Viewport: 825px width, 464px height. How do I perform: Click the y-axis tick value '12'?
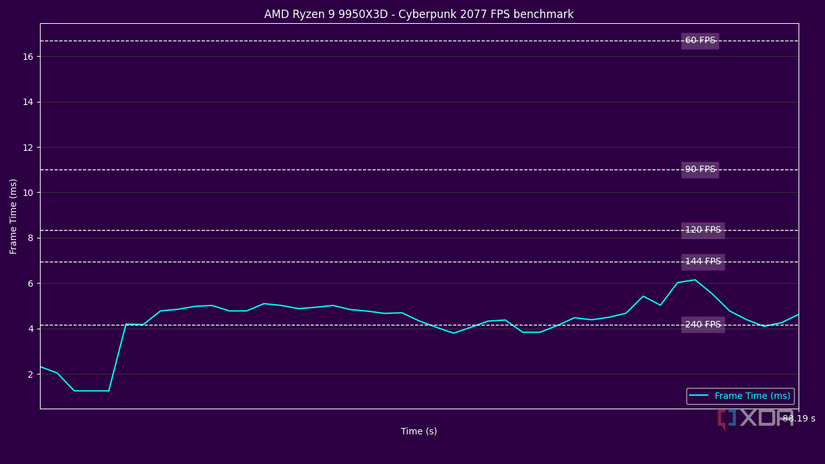point(28,148)
